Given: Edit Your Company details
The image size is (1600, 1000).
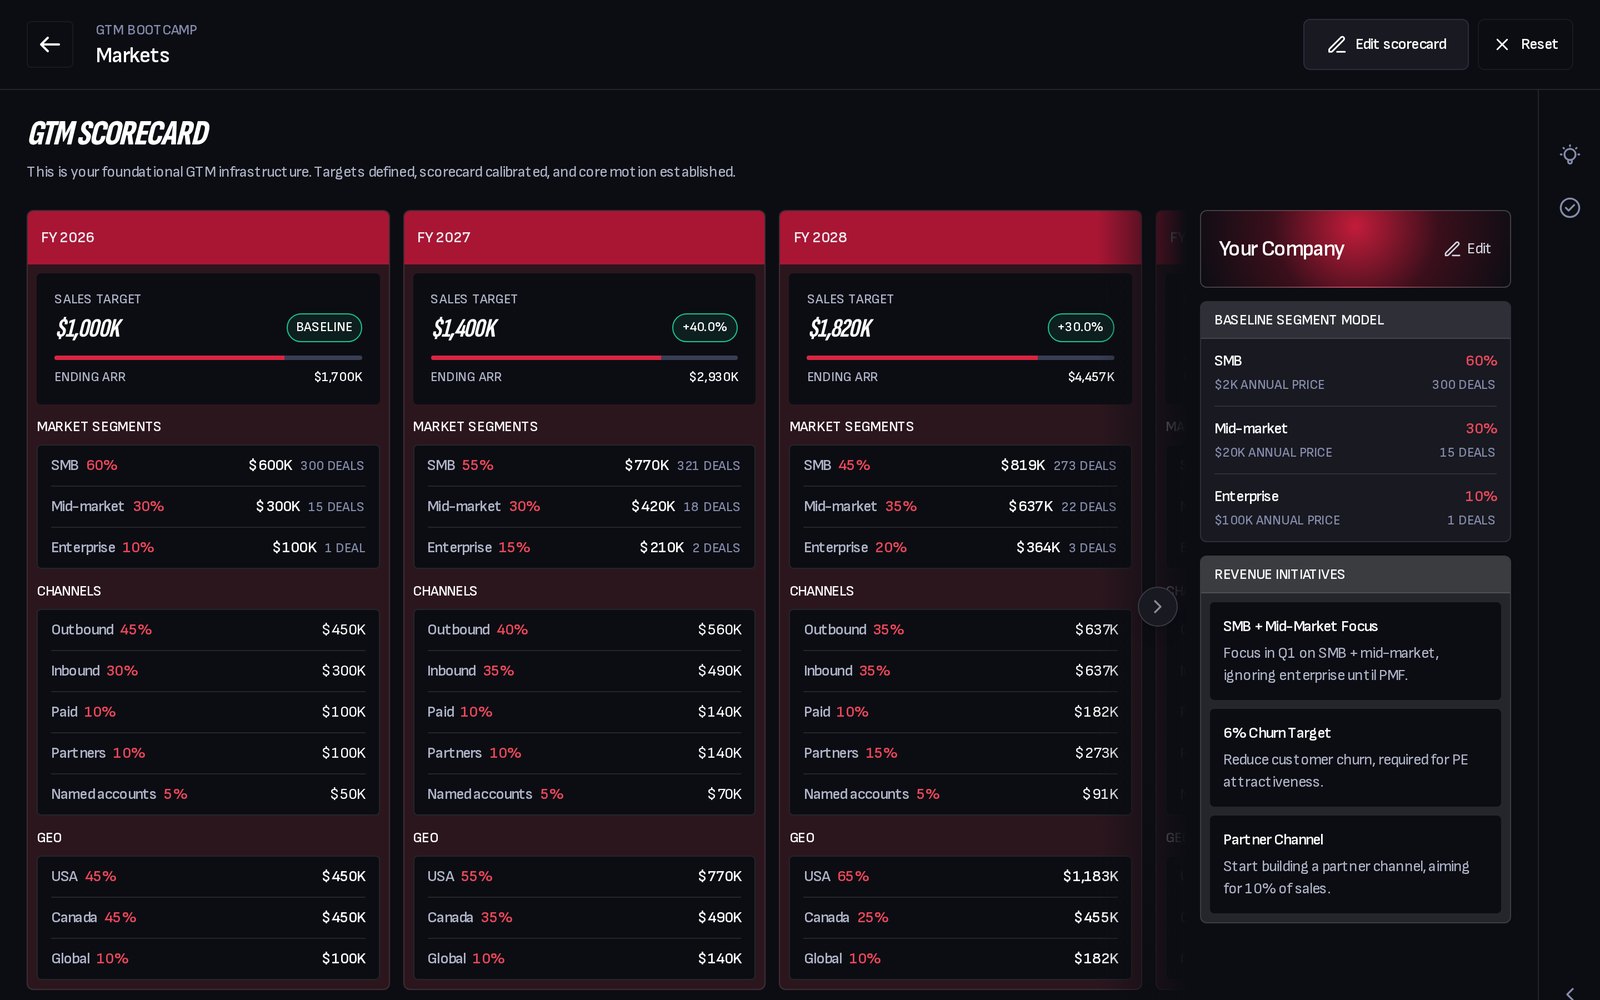Looking at the screenshot, I should (1467, 249).
